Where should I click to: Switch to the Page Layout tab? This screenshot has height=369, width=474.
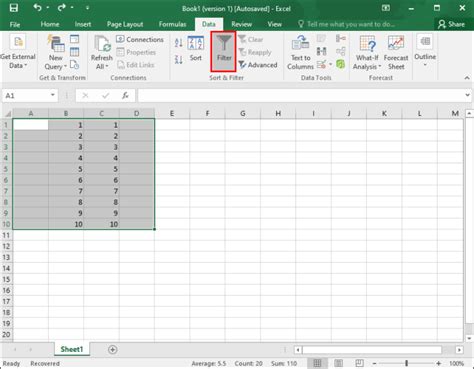(x=125, y=24)
